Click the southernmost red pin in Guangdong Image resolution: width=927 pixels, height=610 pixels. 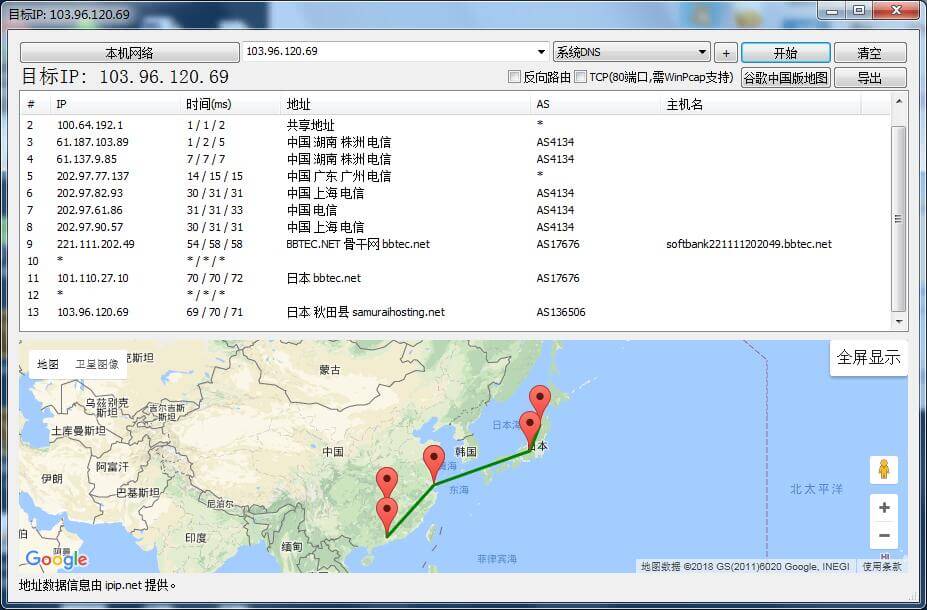pyautogui.click(x=387, y=514)
